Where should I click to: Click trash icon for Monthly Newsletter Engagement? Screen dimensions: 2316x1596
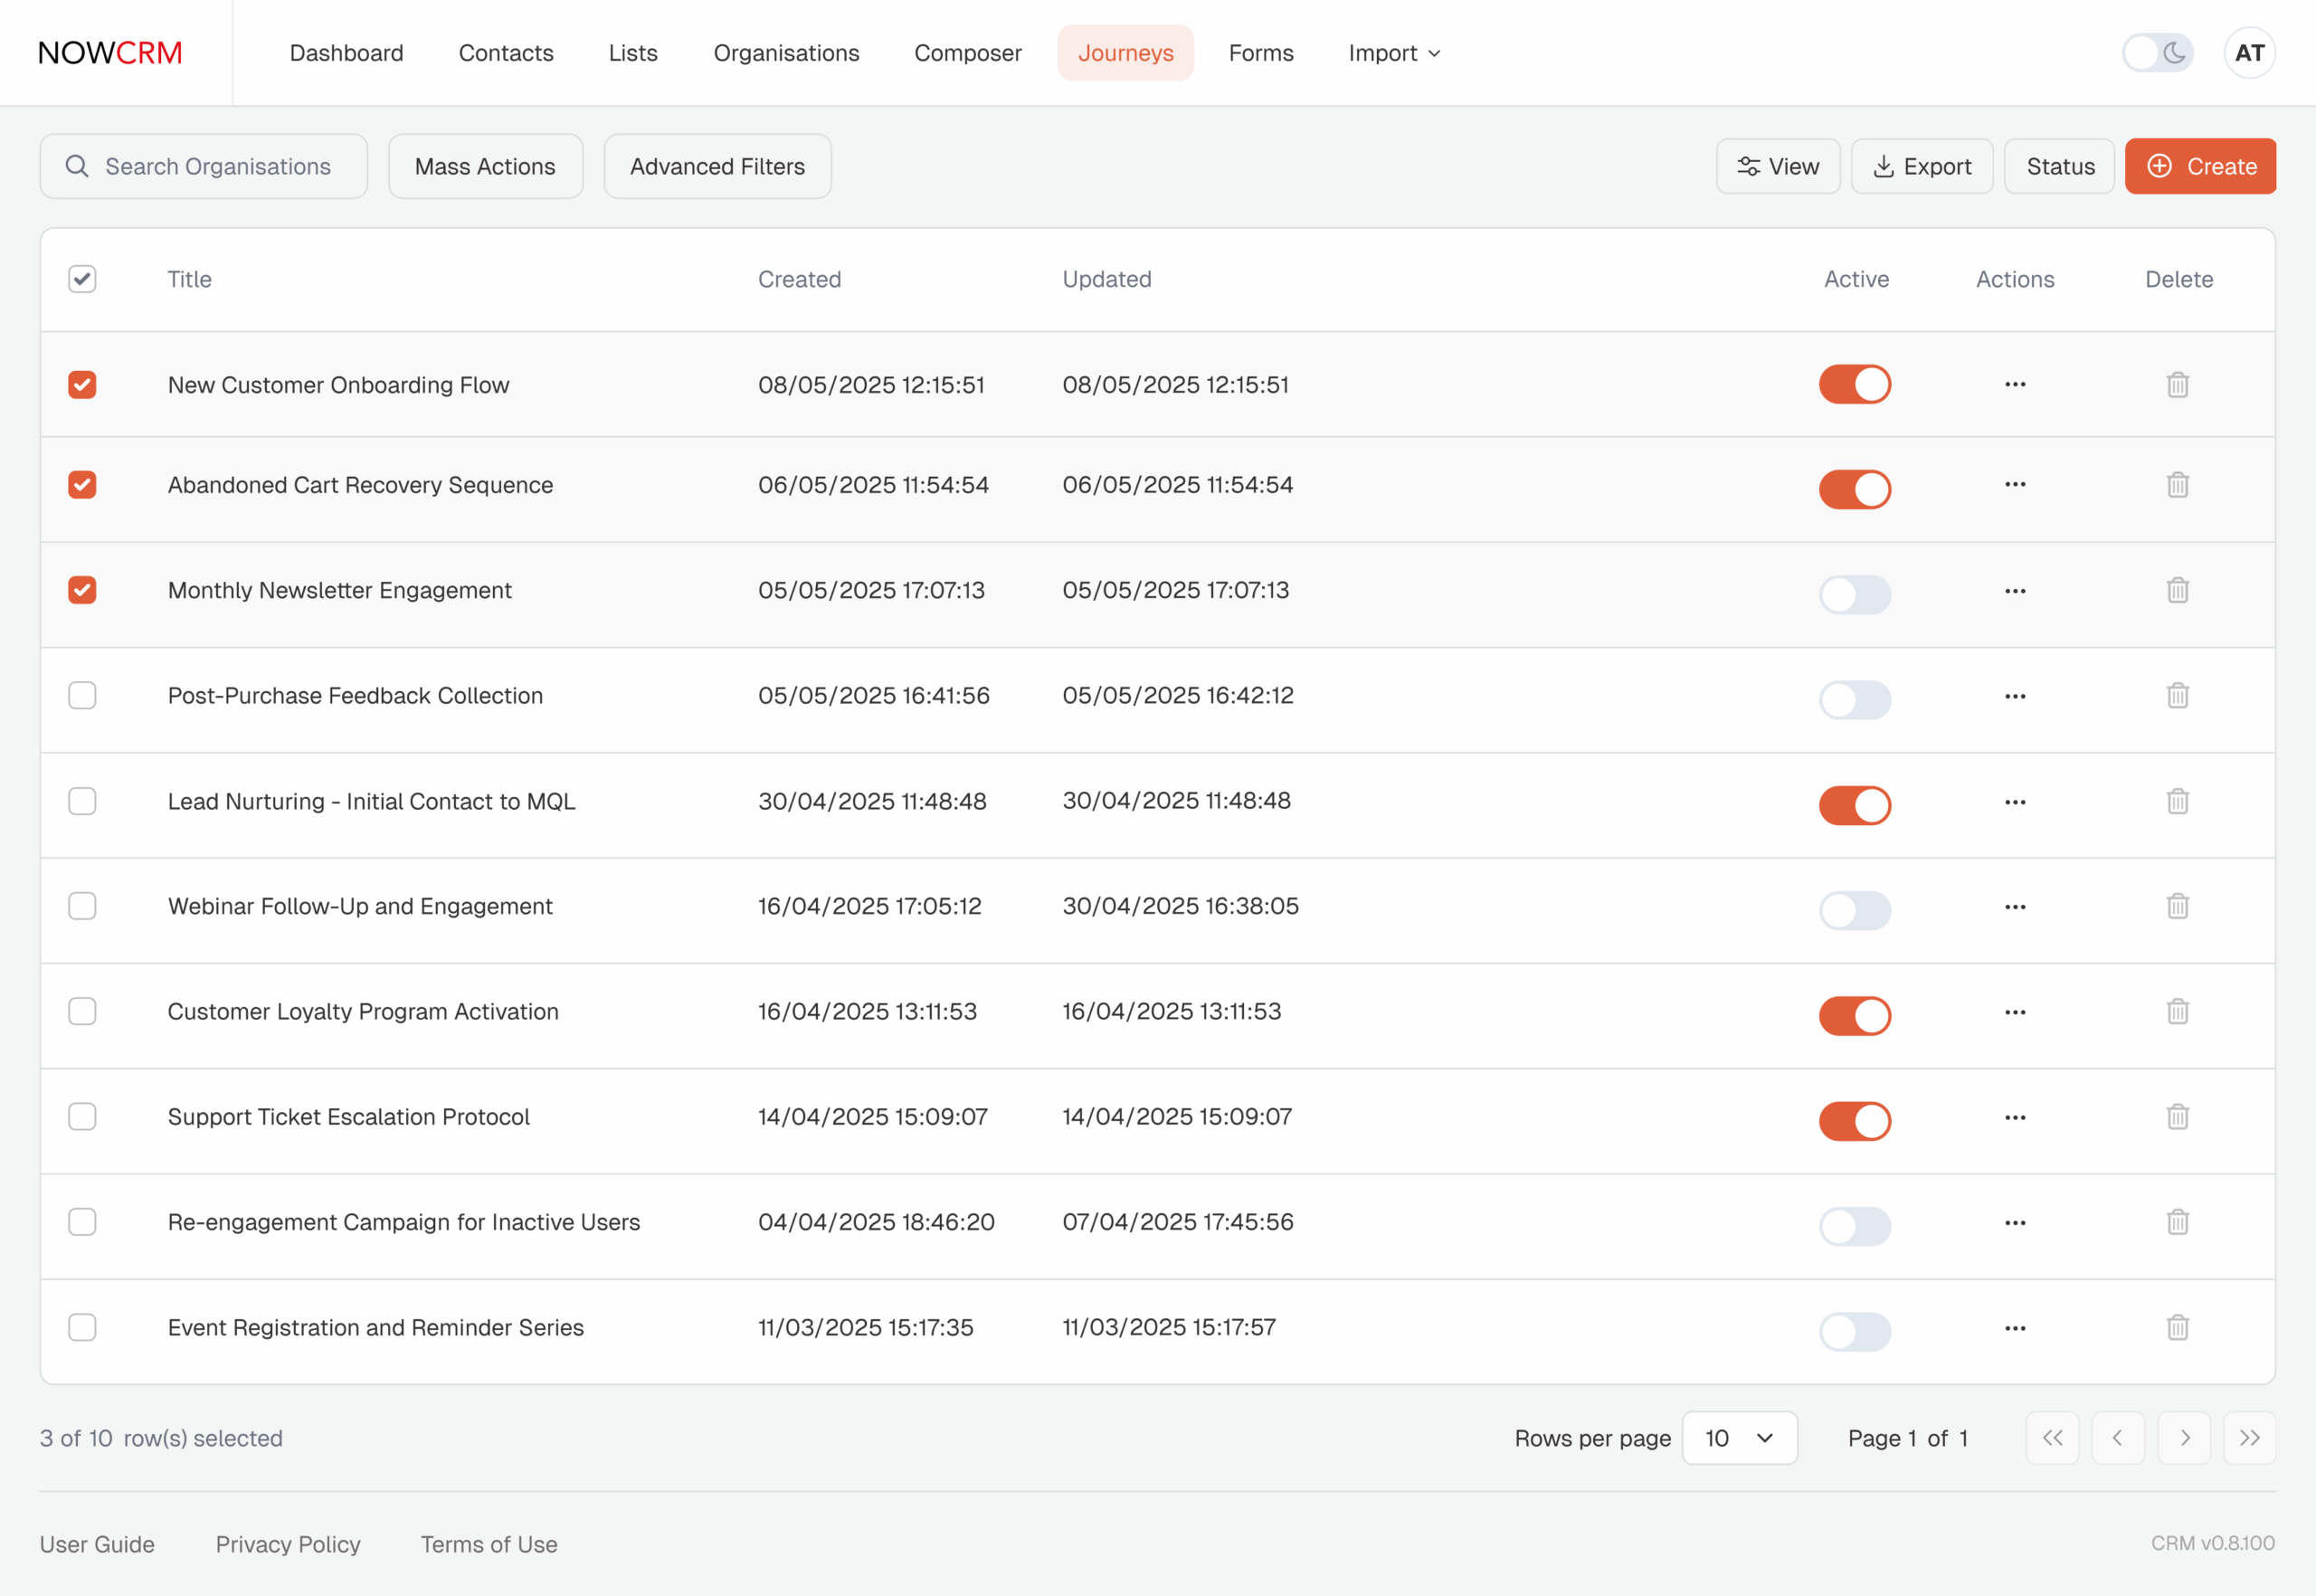pos(2177,590)
